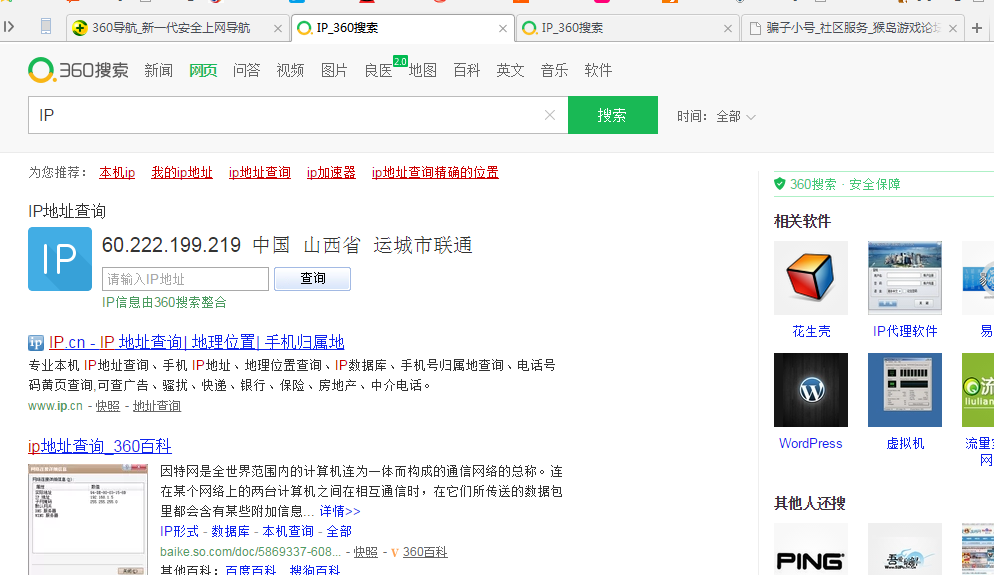Screen dimensions: 994x575
Task: Click the 虚拟机 software icon
Action: point(905,390)
